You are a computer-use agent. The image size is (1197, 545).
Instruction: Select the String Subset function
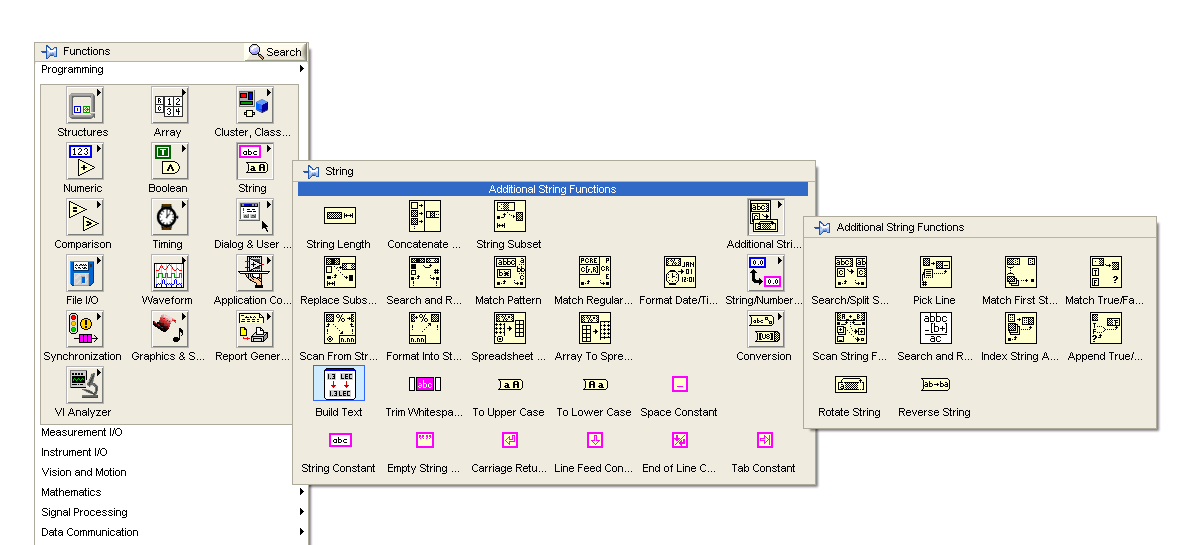[509, 217]
